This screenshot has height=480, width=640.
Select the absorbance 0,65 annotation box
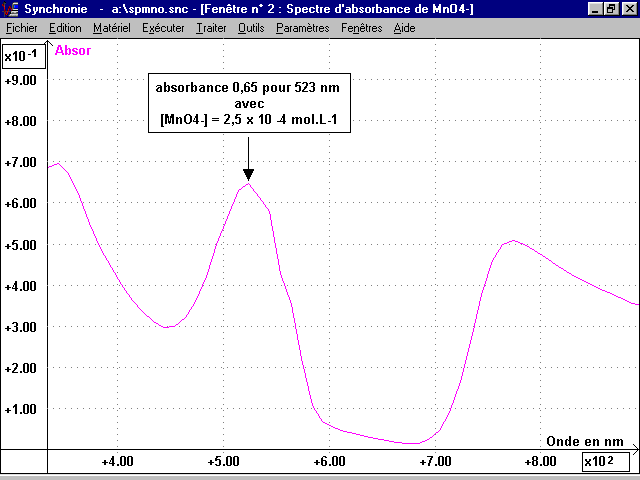tap(249, 103)
